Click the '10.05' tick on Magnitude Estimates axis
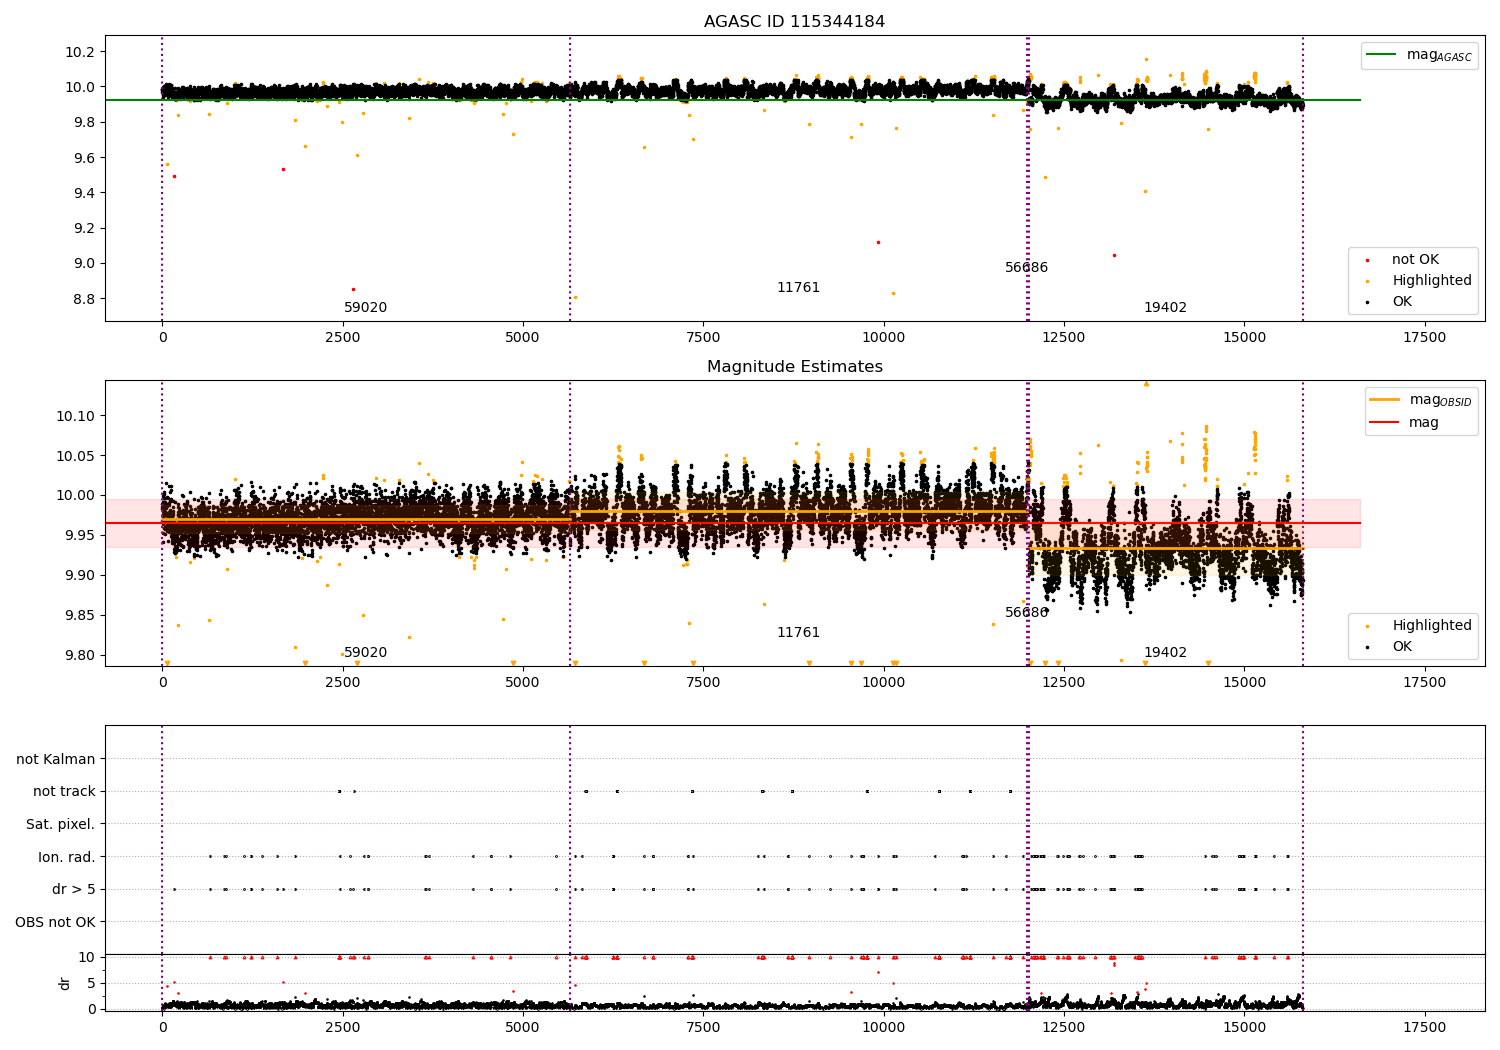 [76, 456]
